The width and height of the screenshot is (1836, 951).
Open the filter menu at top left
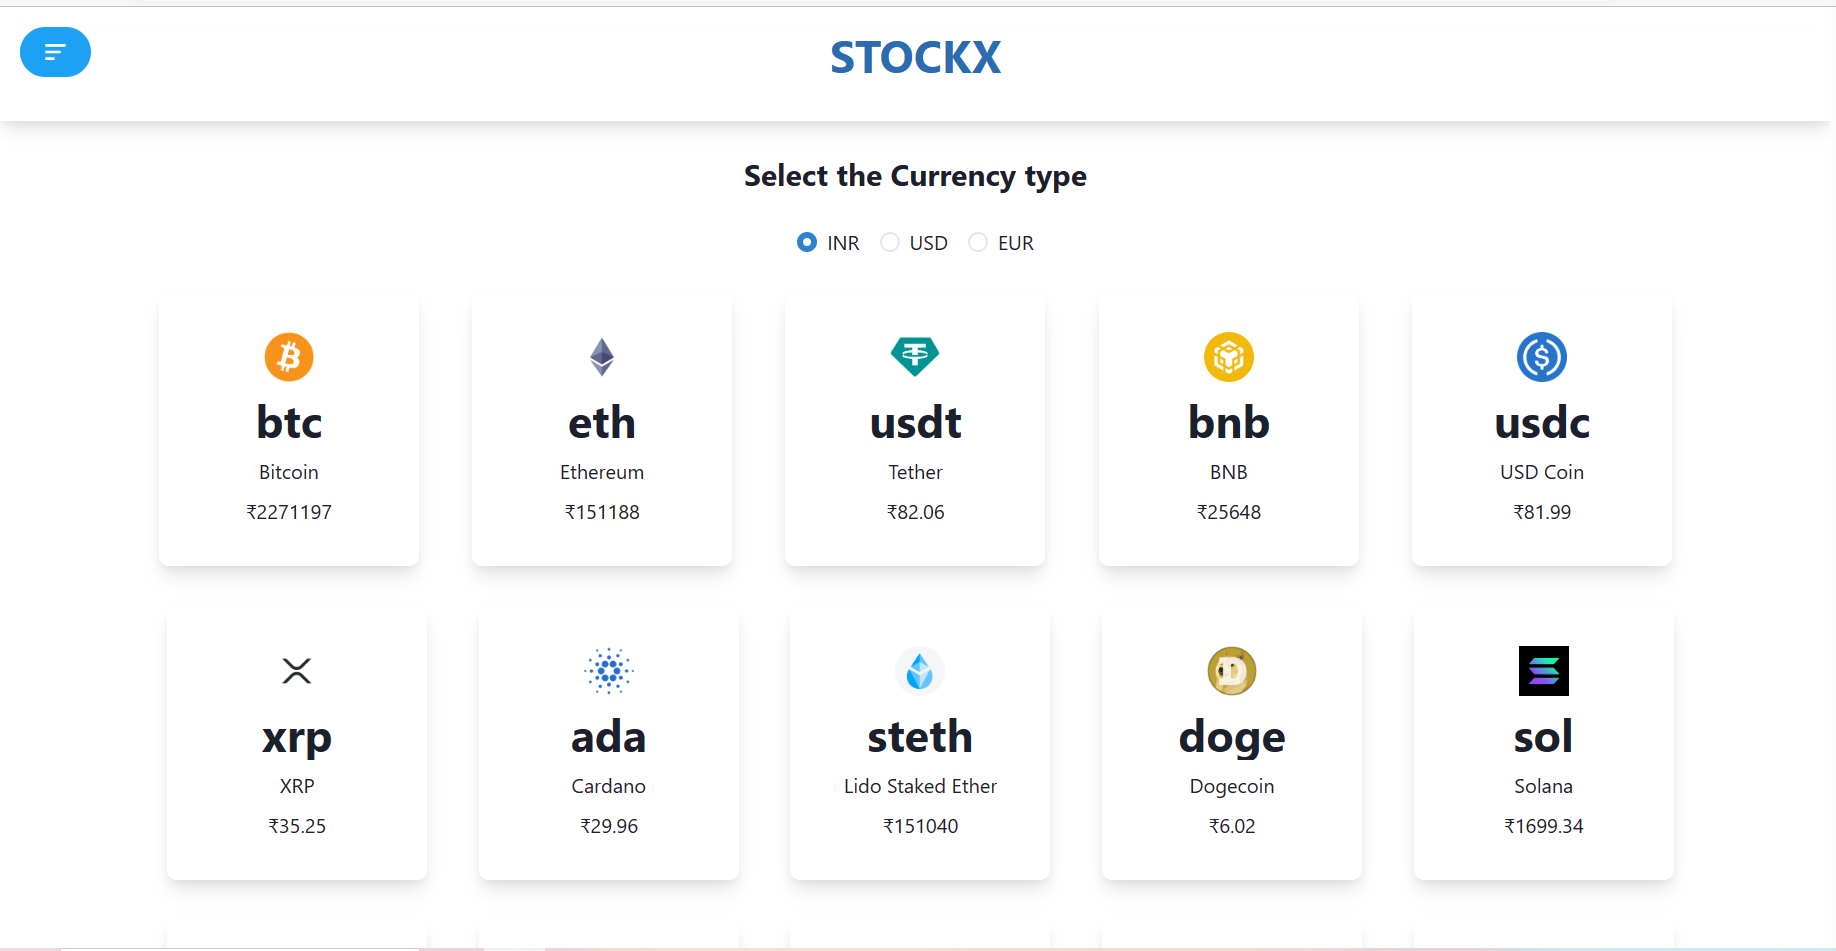point(55,52)
